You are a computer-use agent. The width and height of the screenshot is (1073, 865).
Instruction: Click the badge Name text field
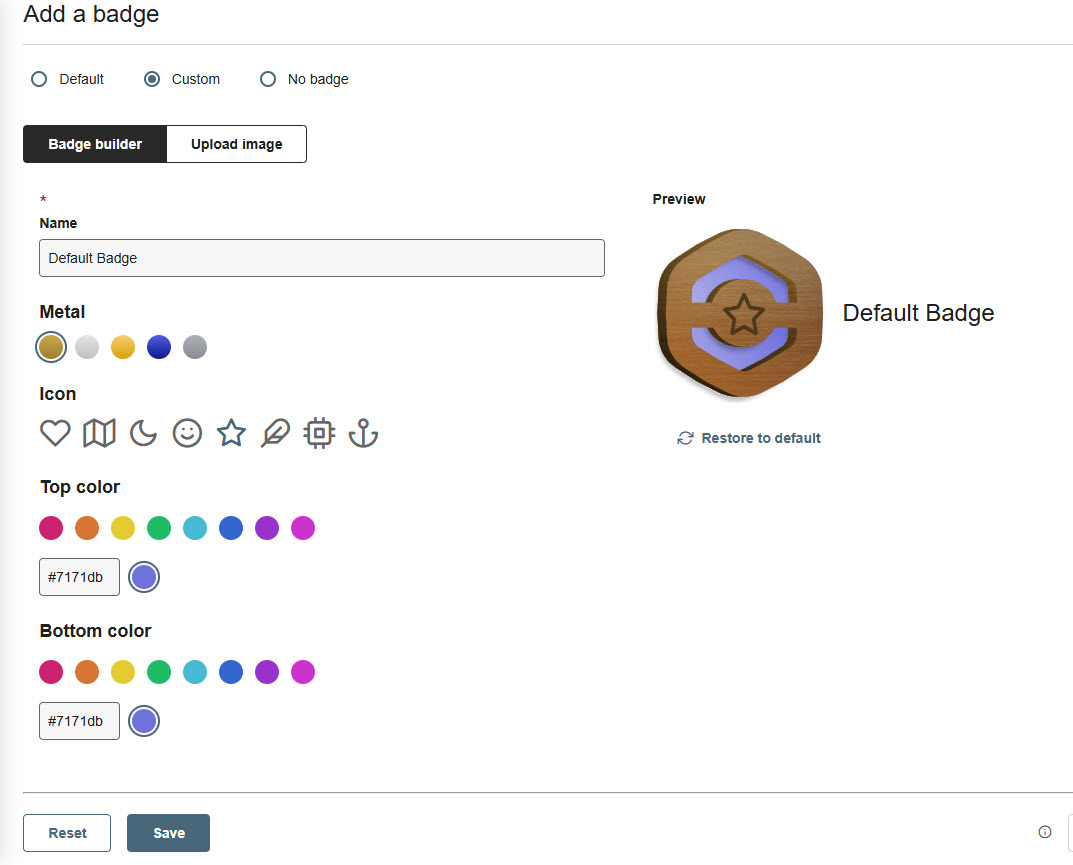[322, 258]
